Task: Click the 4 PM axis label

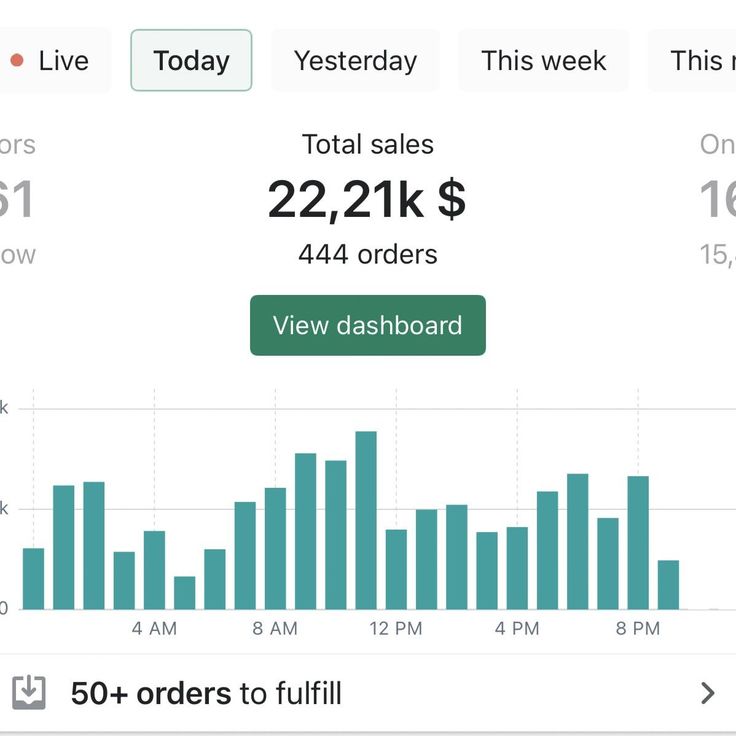Action: [x=517, y=629]
